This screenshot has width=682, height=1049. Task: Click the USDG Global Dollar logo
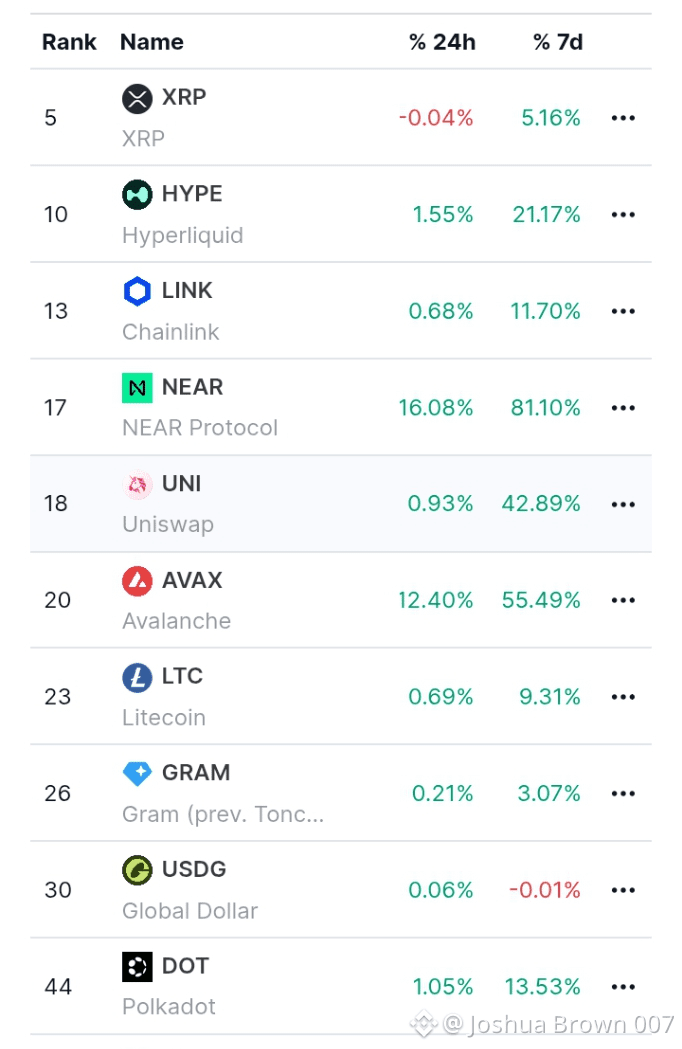click(137, 870)
